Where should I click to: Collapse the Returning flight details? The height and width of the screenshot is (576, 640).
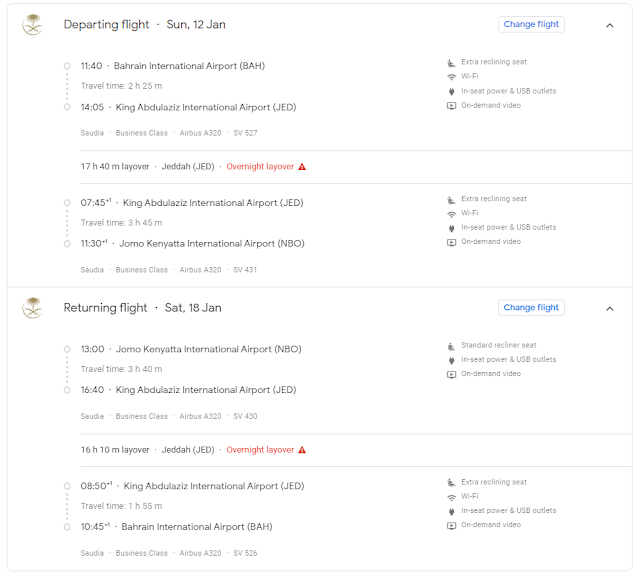(x=610, y=308)
